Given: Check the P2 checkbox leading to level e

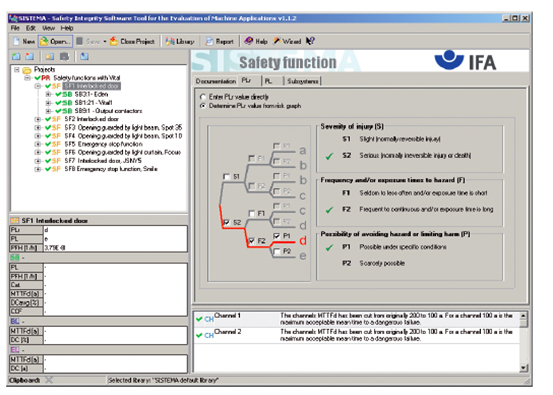Looking at the screenshot, I should [277, 251].
